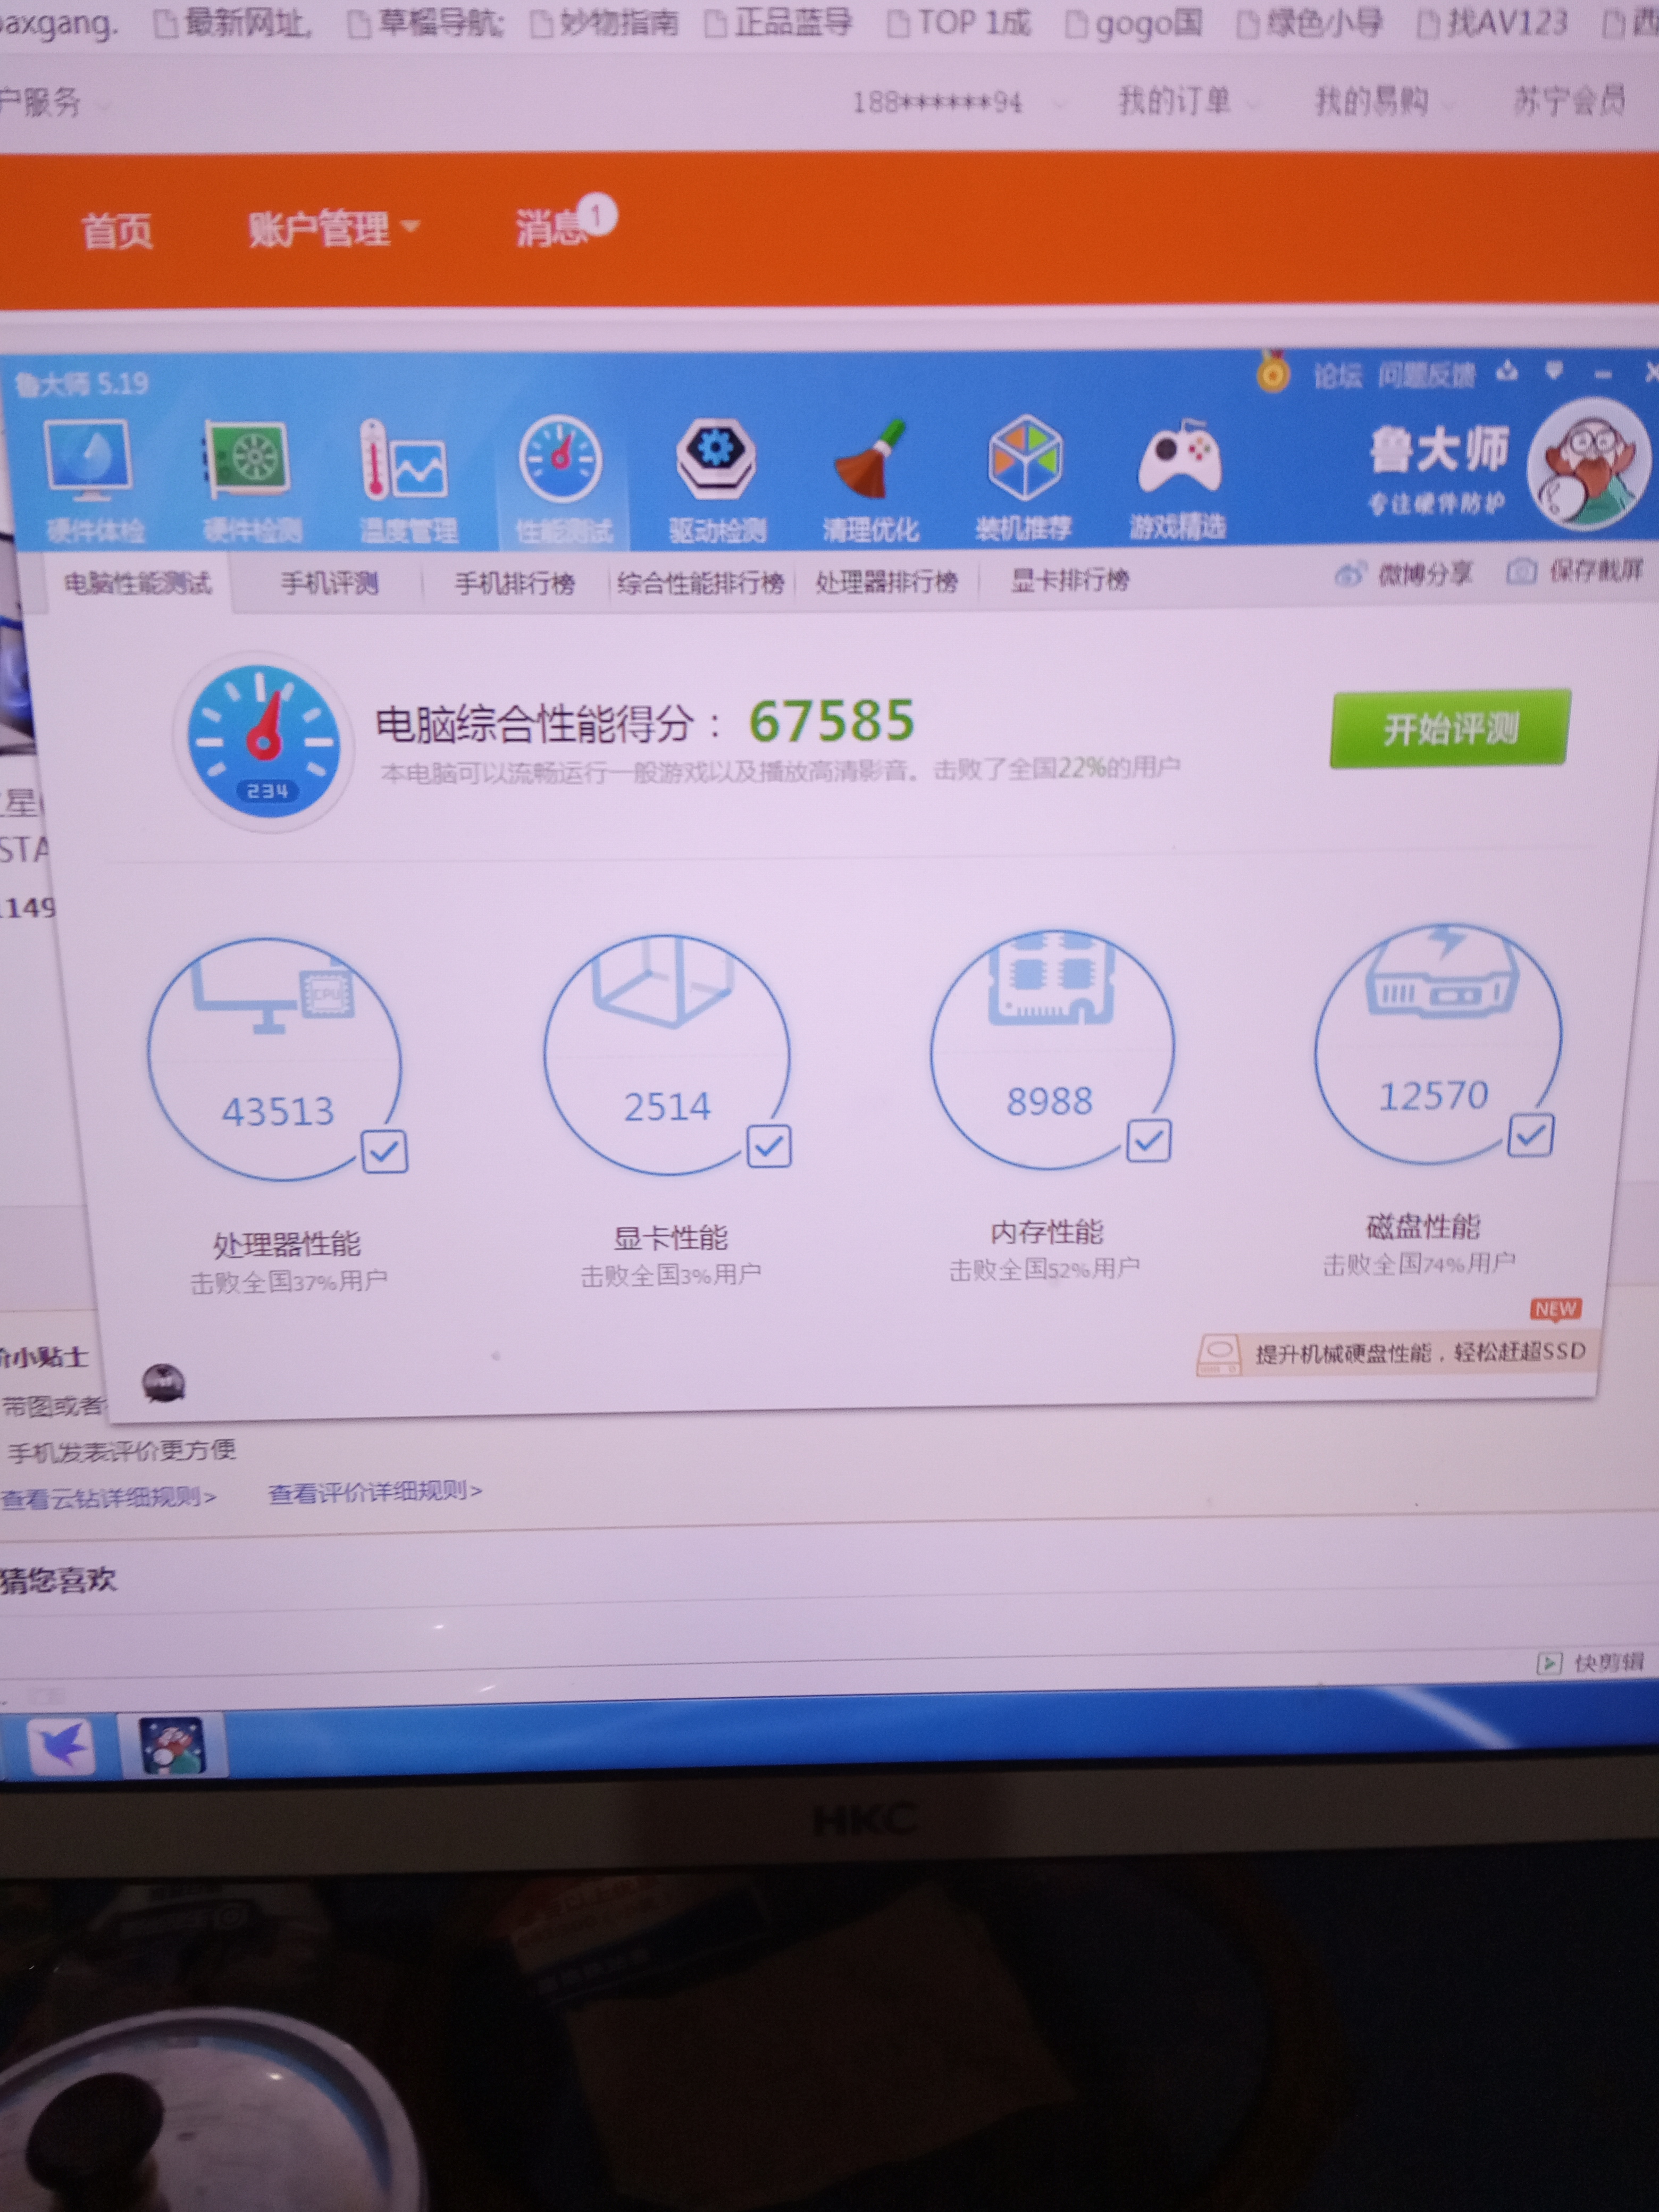The image size is (1659, 2212).
Task: Open the 妙物指南 bookmark
Action: click(605, 22)
